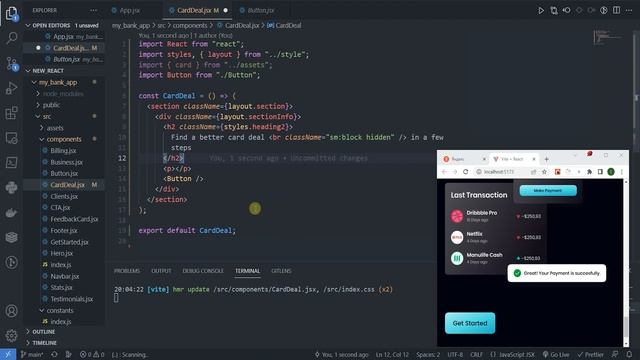Click Spaces: 2 indentation setting
The image size is (640, 360).
428,354
